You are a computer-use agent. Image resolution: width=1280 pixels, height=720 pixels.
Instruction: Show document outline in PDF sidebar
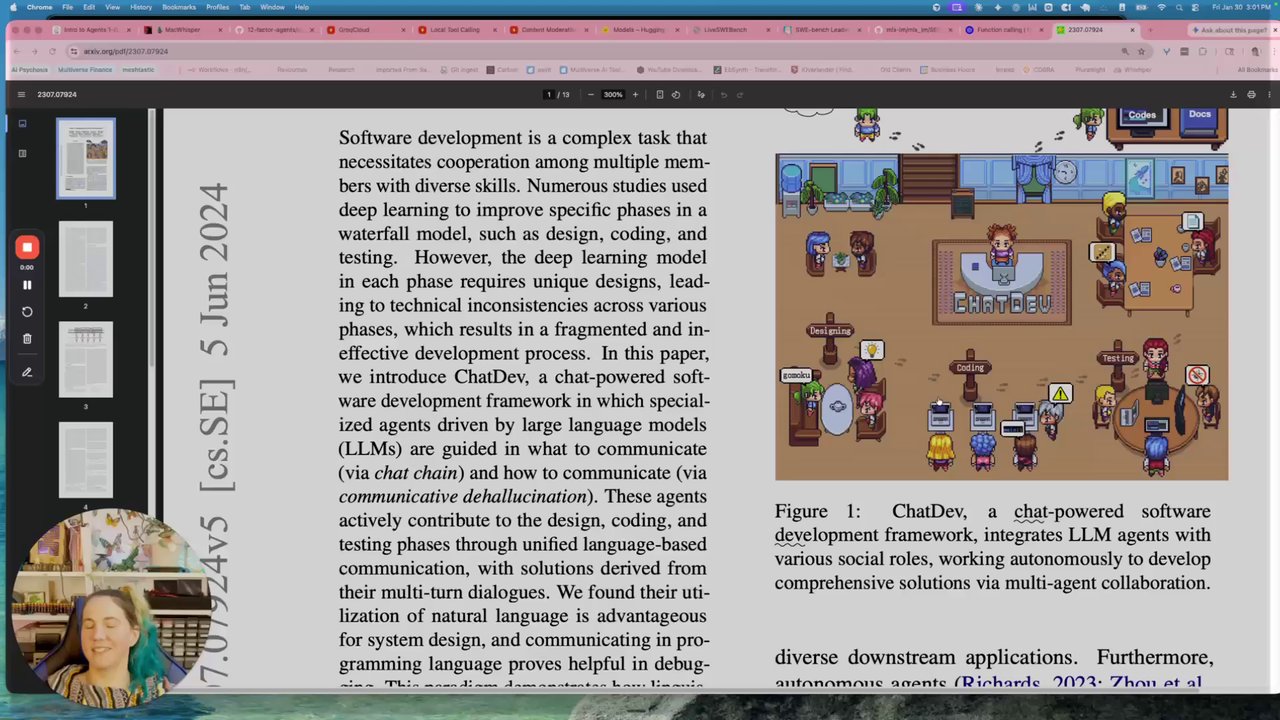[x=22, y=153]
